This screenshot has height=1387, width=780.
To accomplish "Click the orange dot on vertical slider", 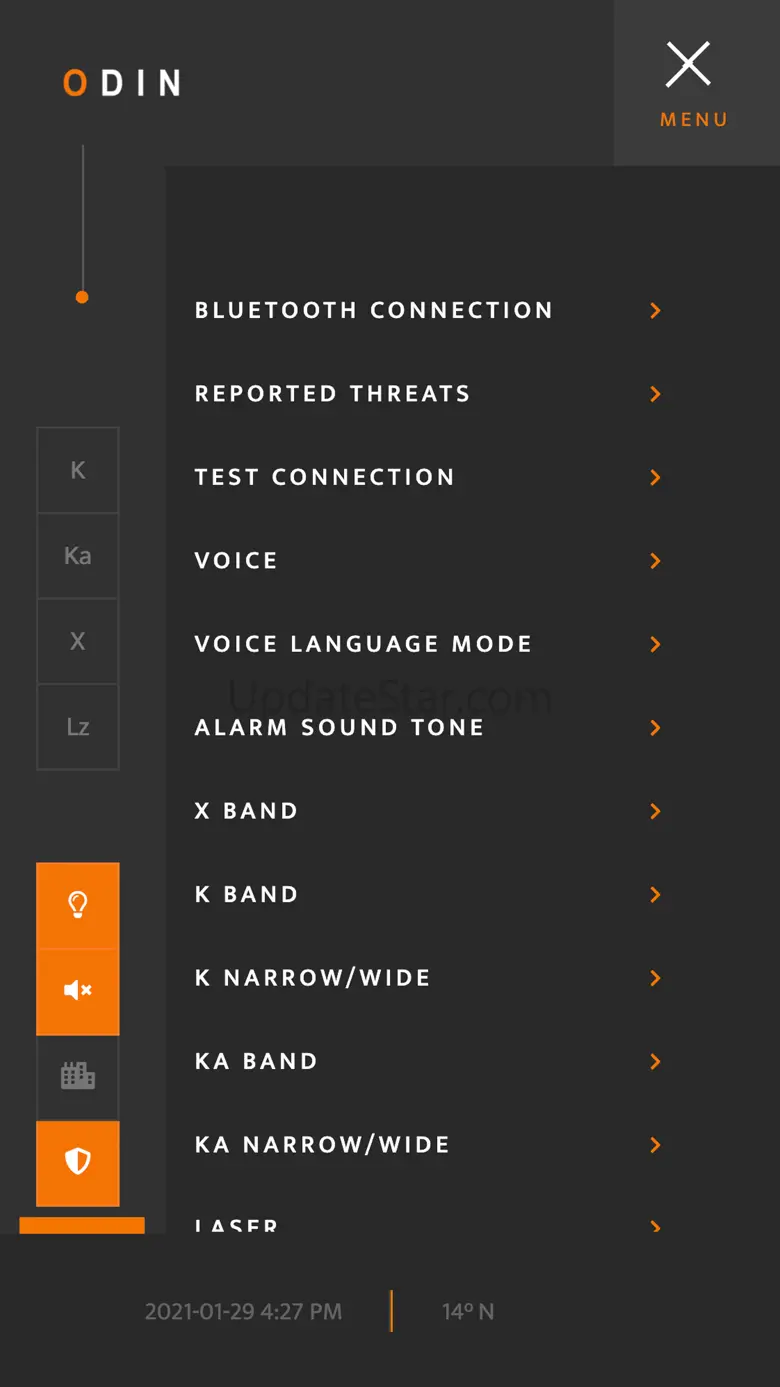I will (x=82, y=297).
